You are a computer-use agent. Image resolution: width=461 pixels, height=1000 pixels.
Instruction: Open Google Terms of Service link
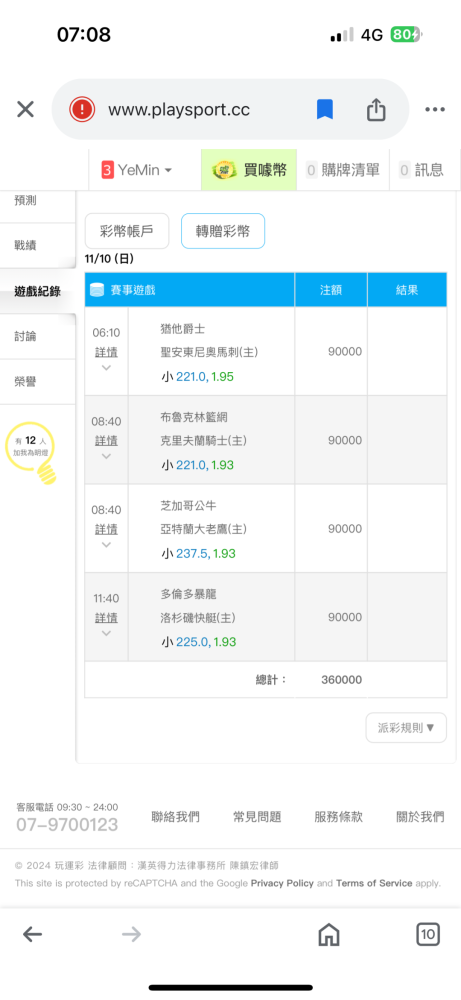(374, 883)
